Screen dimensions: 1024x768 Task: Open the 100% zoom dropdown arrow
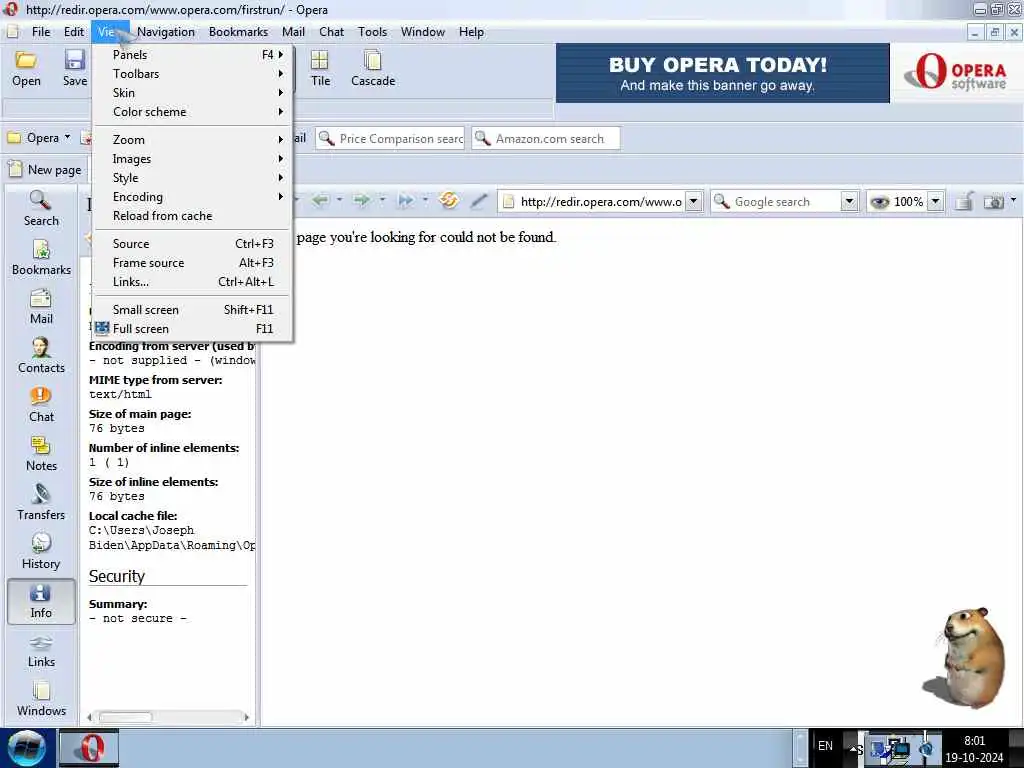coord(935,202)
